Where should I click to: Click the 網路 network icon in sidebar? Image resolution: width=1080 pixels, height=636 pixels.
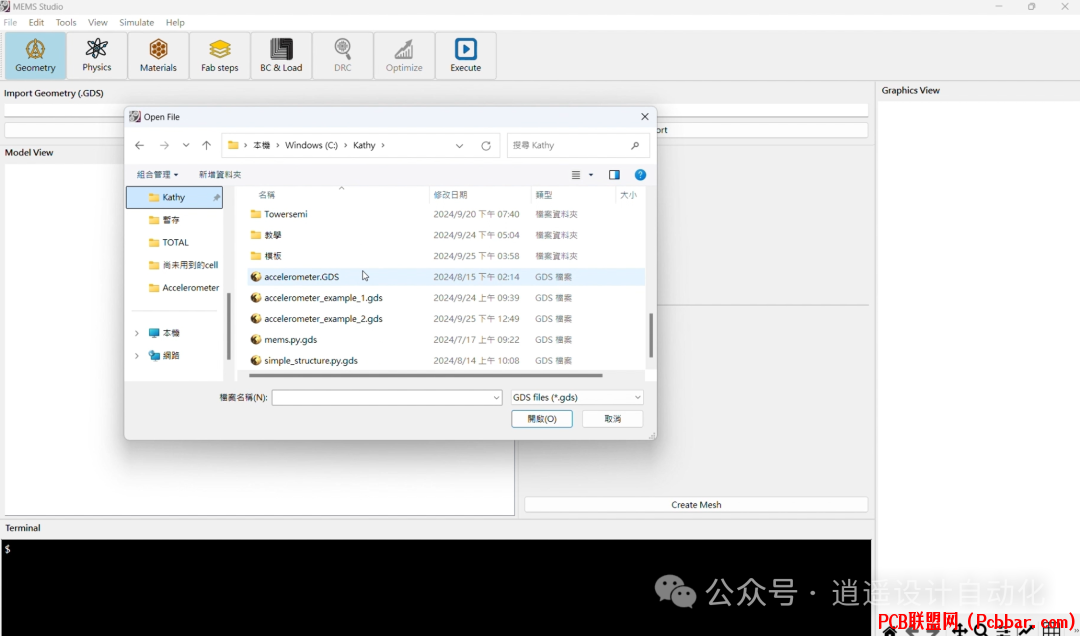[x=154, y=356]
